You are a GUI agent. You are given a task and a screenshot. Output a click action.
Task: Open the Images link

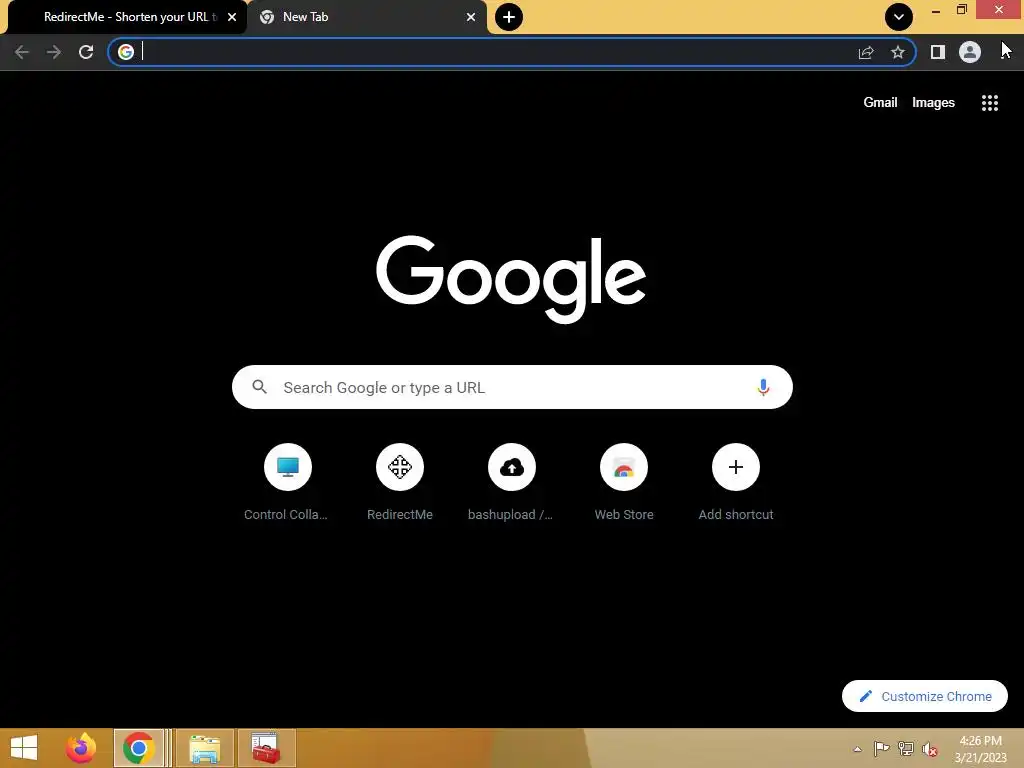[933, 103]
